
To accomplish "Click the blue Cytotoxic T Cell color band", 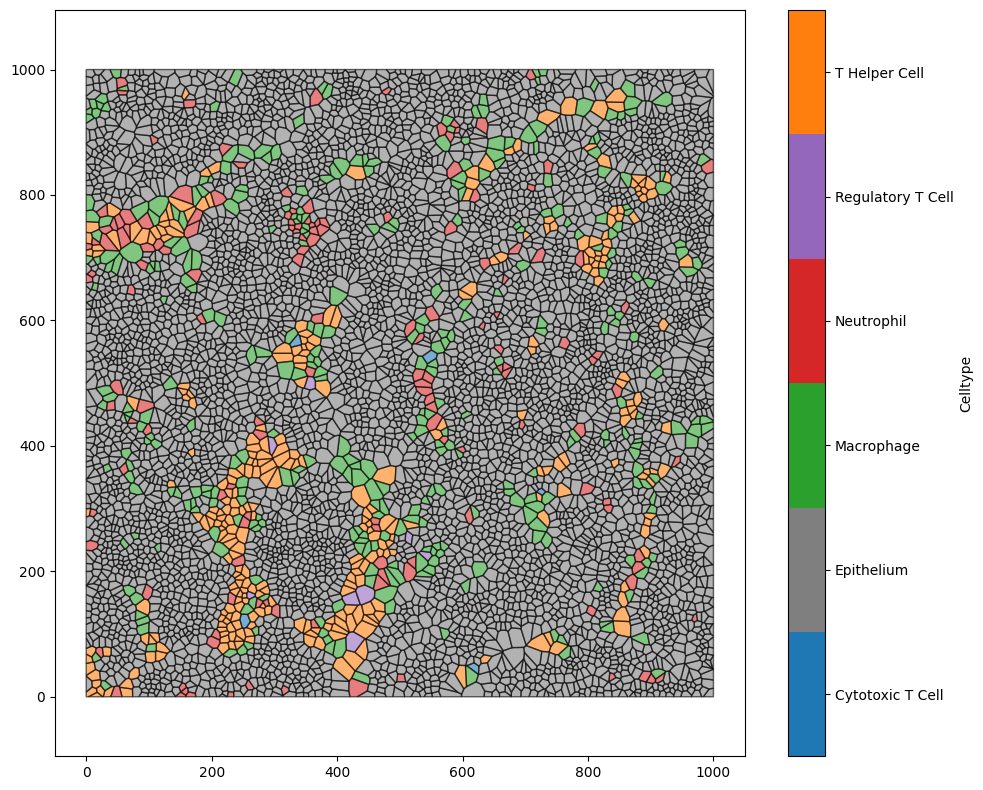I will click(806, 694).
